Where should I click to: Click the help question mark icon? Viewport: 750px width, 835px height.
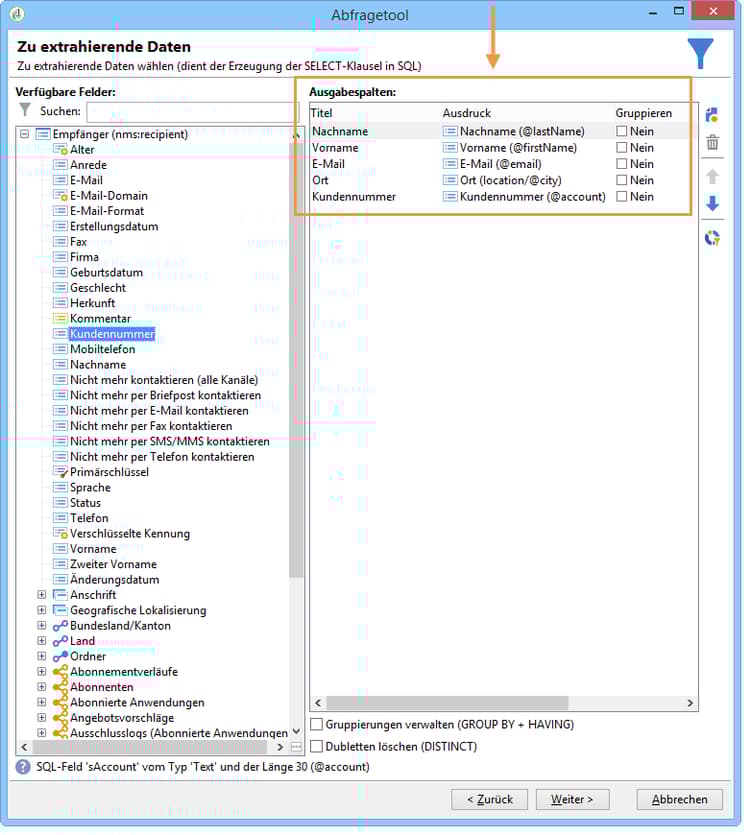coord(23,767)
